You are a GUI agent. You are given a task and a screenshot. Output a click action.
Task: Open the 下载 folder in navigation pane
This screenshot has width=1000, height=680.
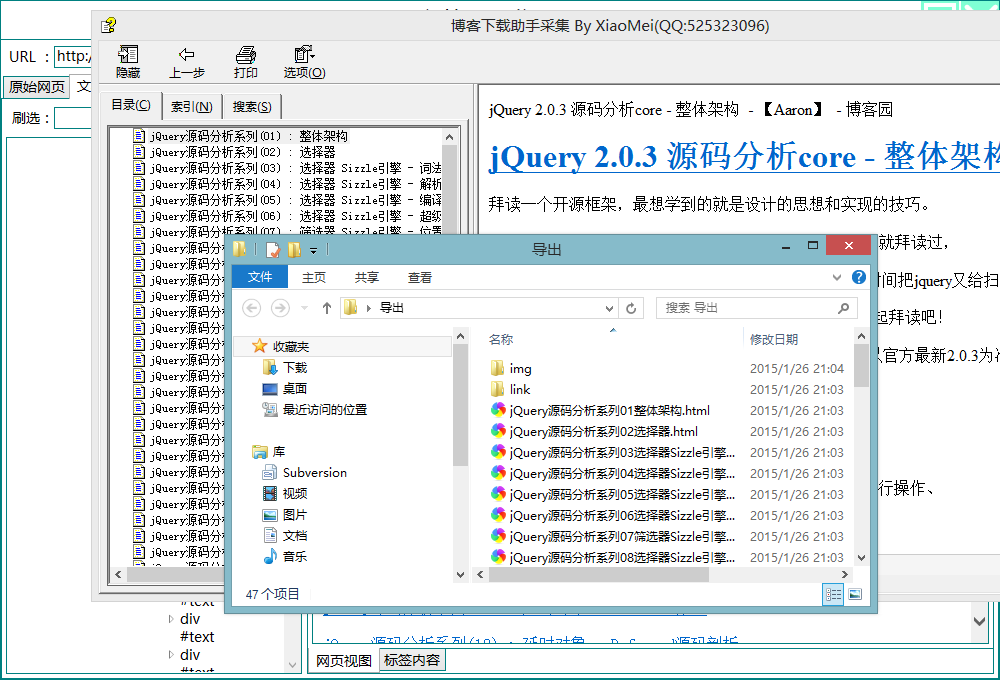pyautogui.click(x=285, y=367)
